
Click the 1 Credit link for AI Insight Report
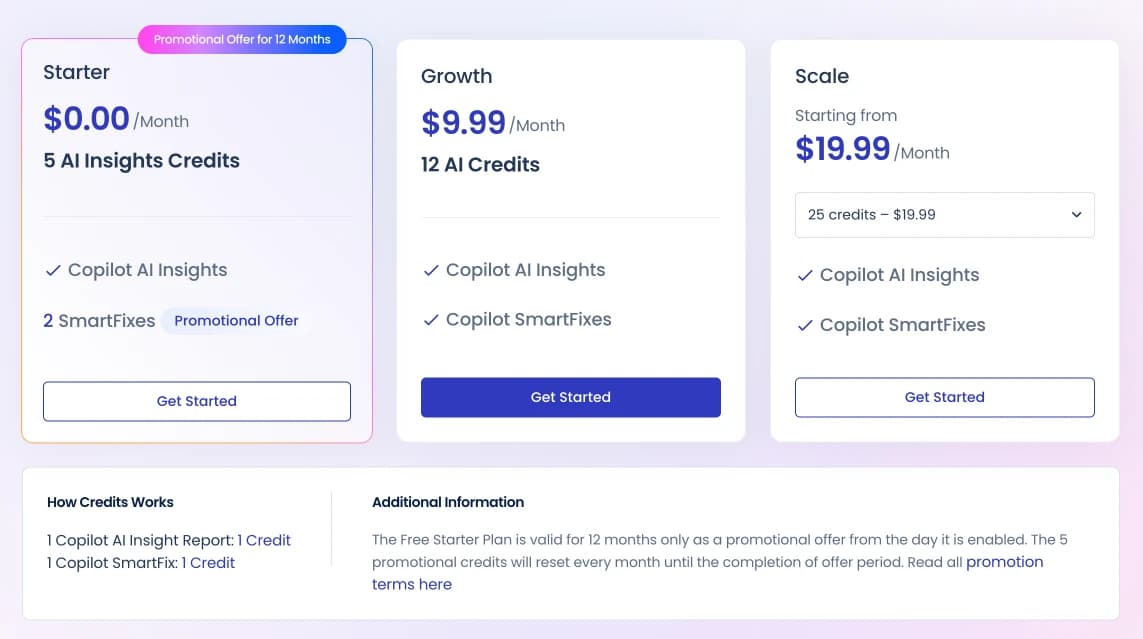(x=266, y=540)
